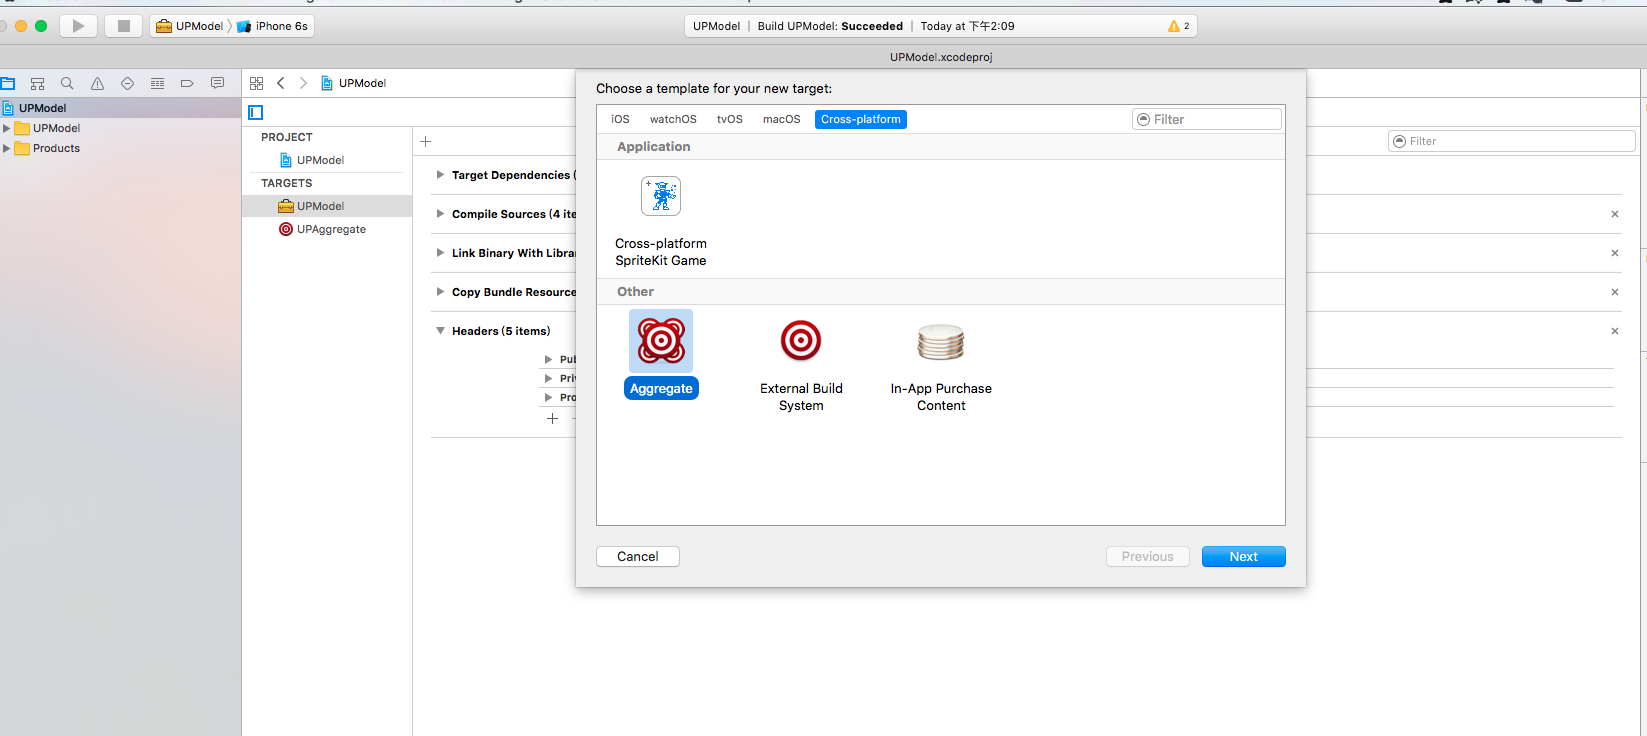Select the Cross-platform SpriteKit Game template
Viewport: 1647px width, 736px height.
[661, 197]
